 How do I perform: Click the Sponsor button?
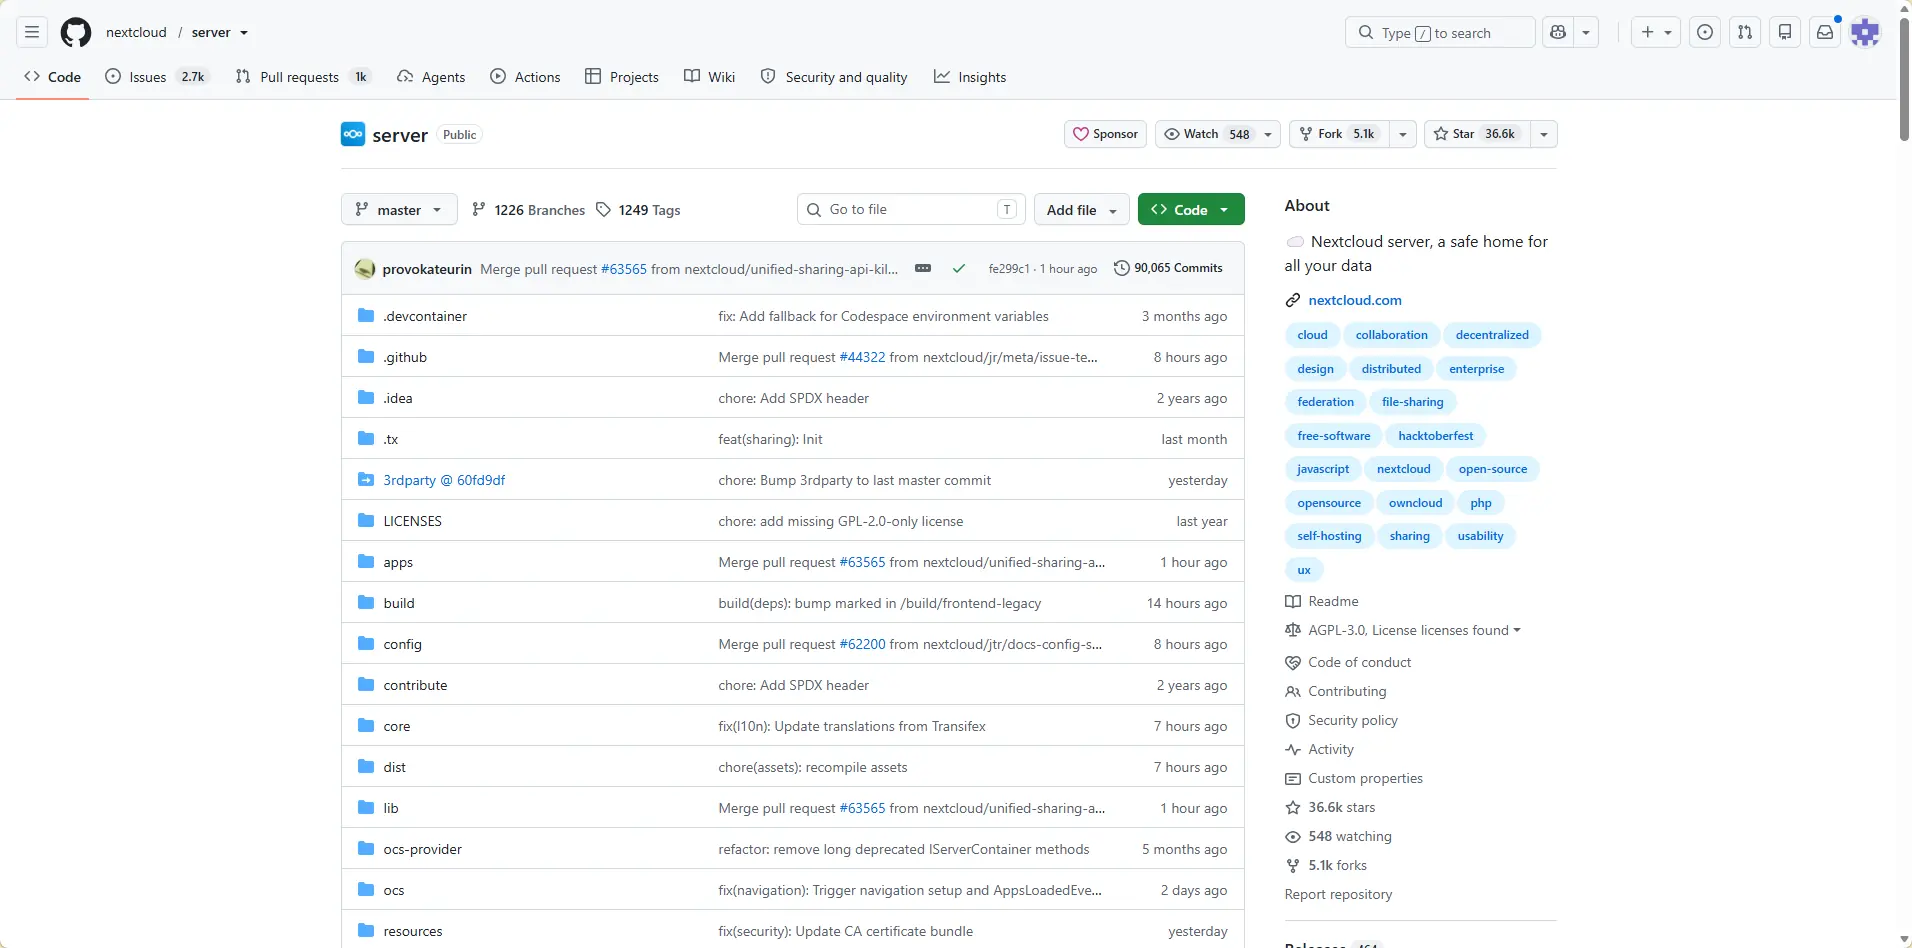(1105, 134)
